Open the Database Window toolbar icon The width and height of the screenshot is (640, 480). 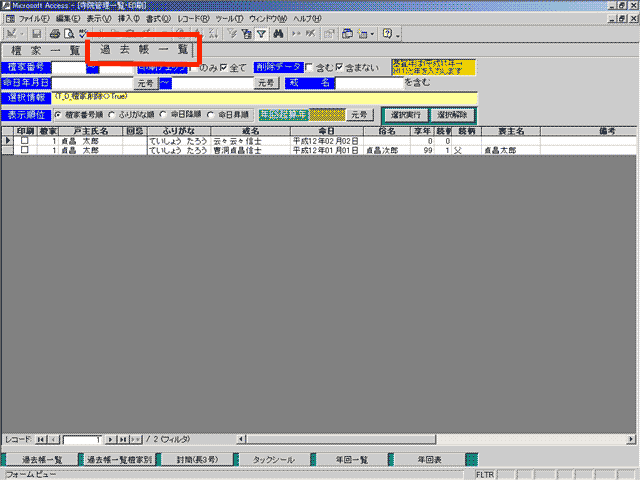[x=347, y=34]
